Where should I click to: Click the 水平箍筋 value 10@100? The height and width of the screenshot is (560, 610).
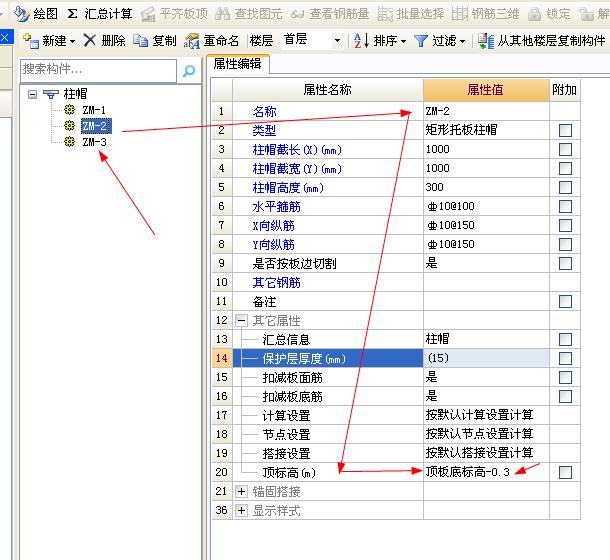click(486, 206)
